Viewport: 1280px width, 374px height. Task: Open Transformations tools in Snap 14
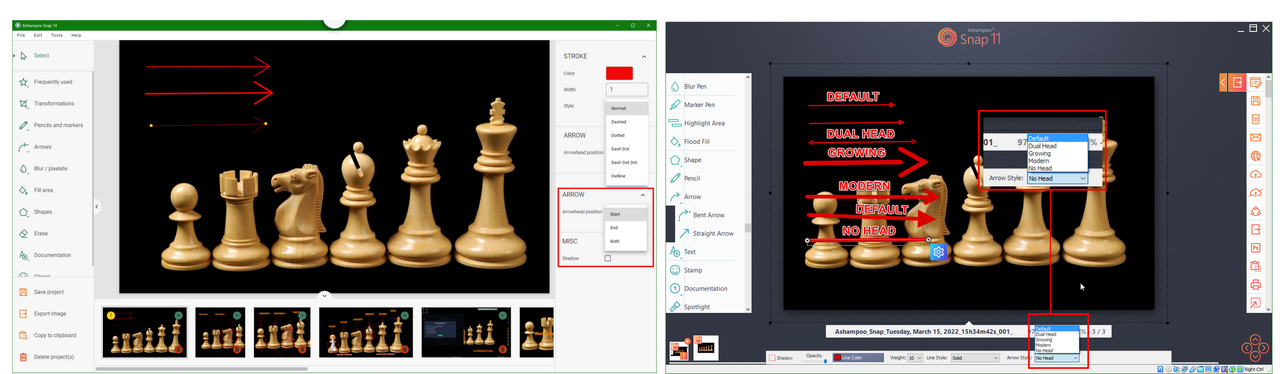pos(47,104)
